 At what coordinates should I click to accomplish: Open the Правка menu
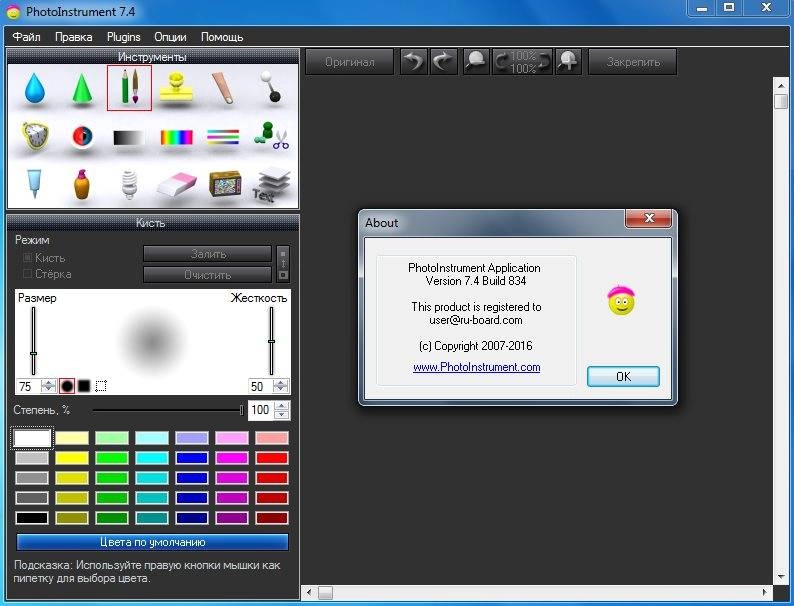[73, 37]
